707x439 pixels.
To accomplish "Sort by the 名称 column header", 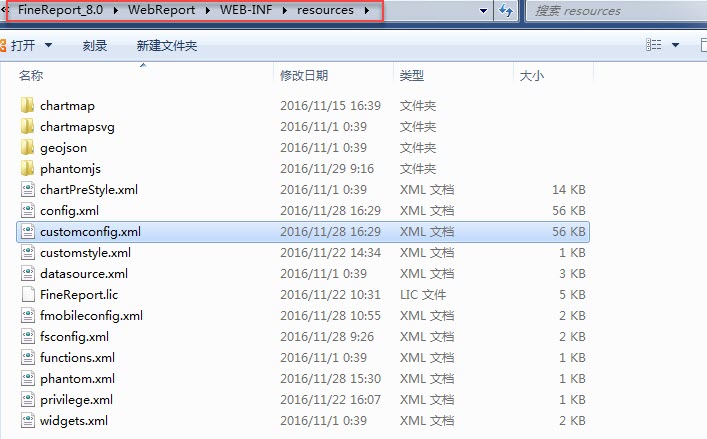I will [x=31, y=75].
